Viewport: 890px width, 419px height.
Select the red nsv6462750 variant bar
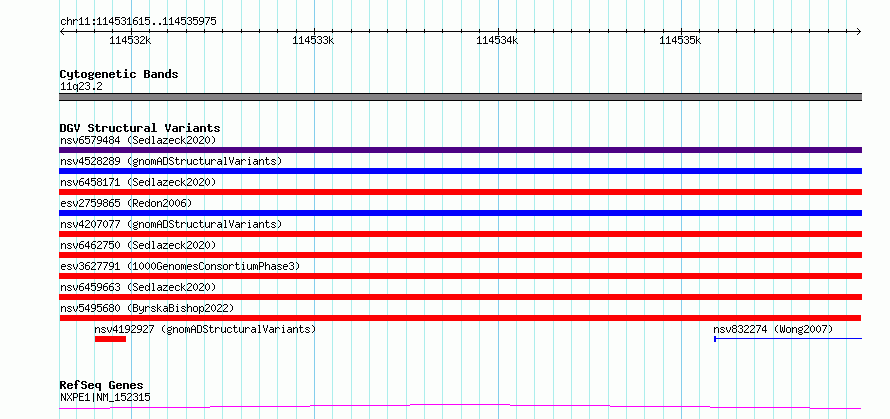460,255
